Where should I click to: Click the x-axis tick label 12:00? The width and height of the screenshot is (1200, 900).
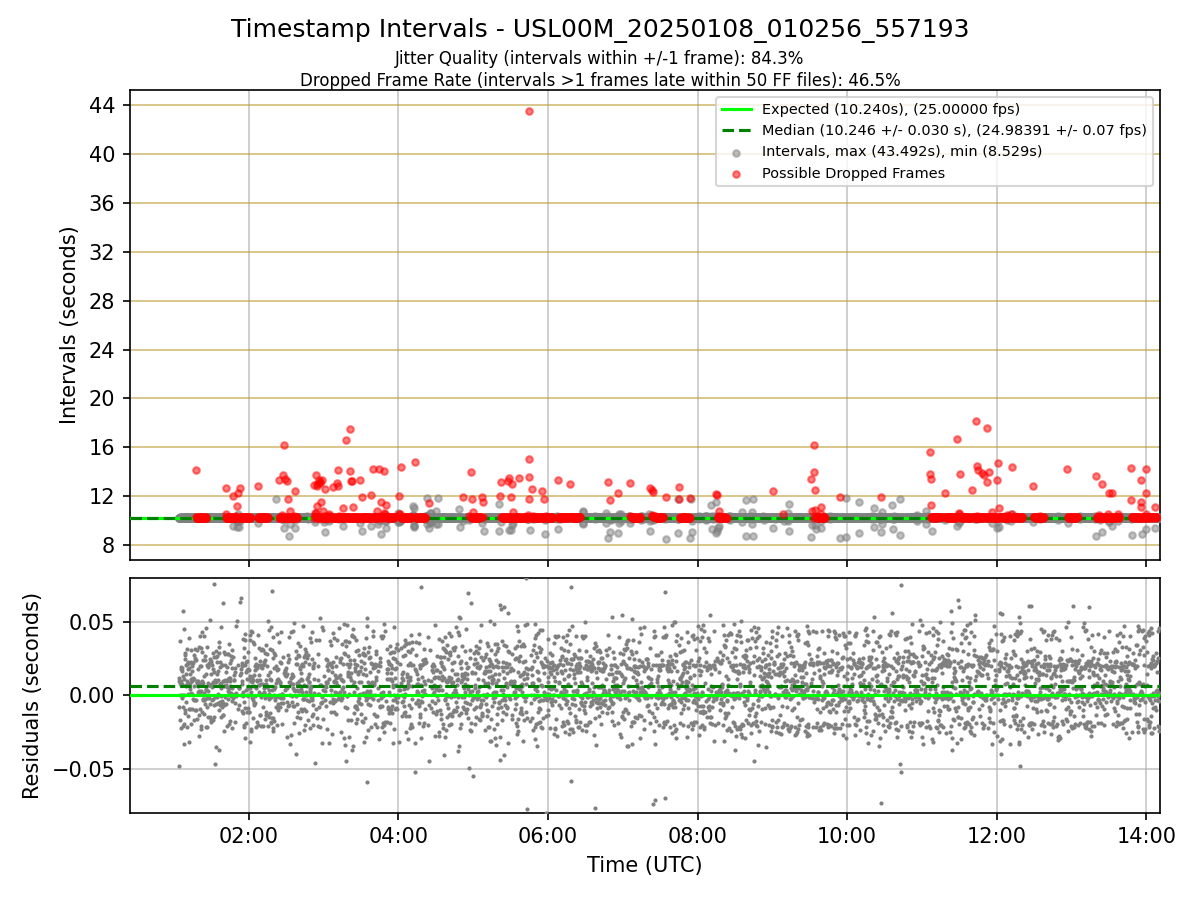[x=996, y=834]
